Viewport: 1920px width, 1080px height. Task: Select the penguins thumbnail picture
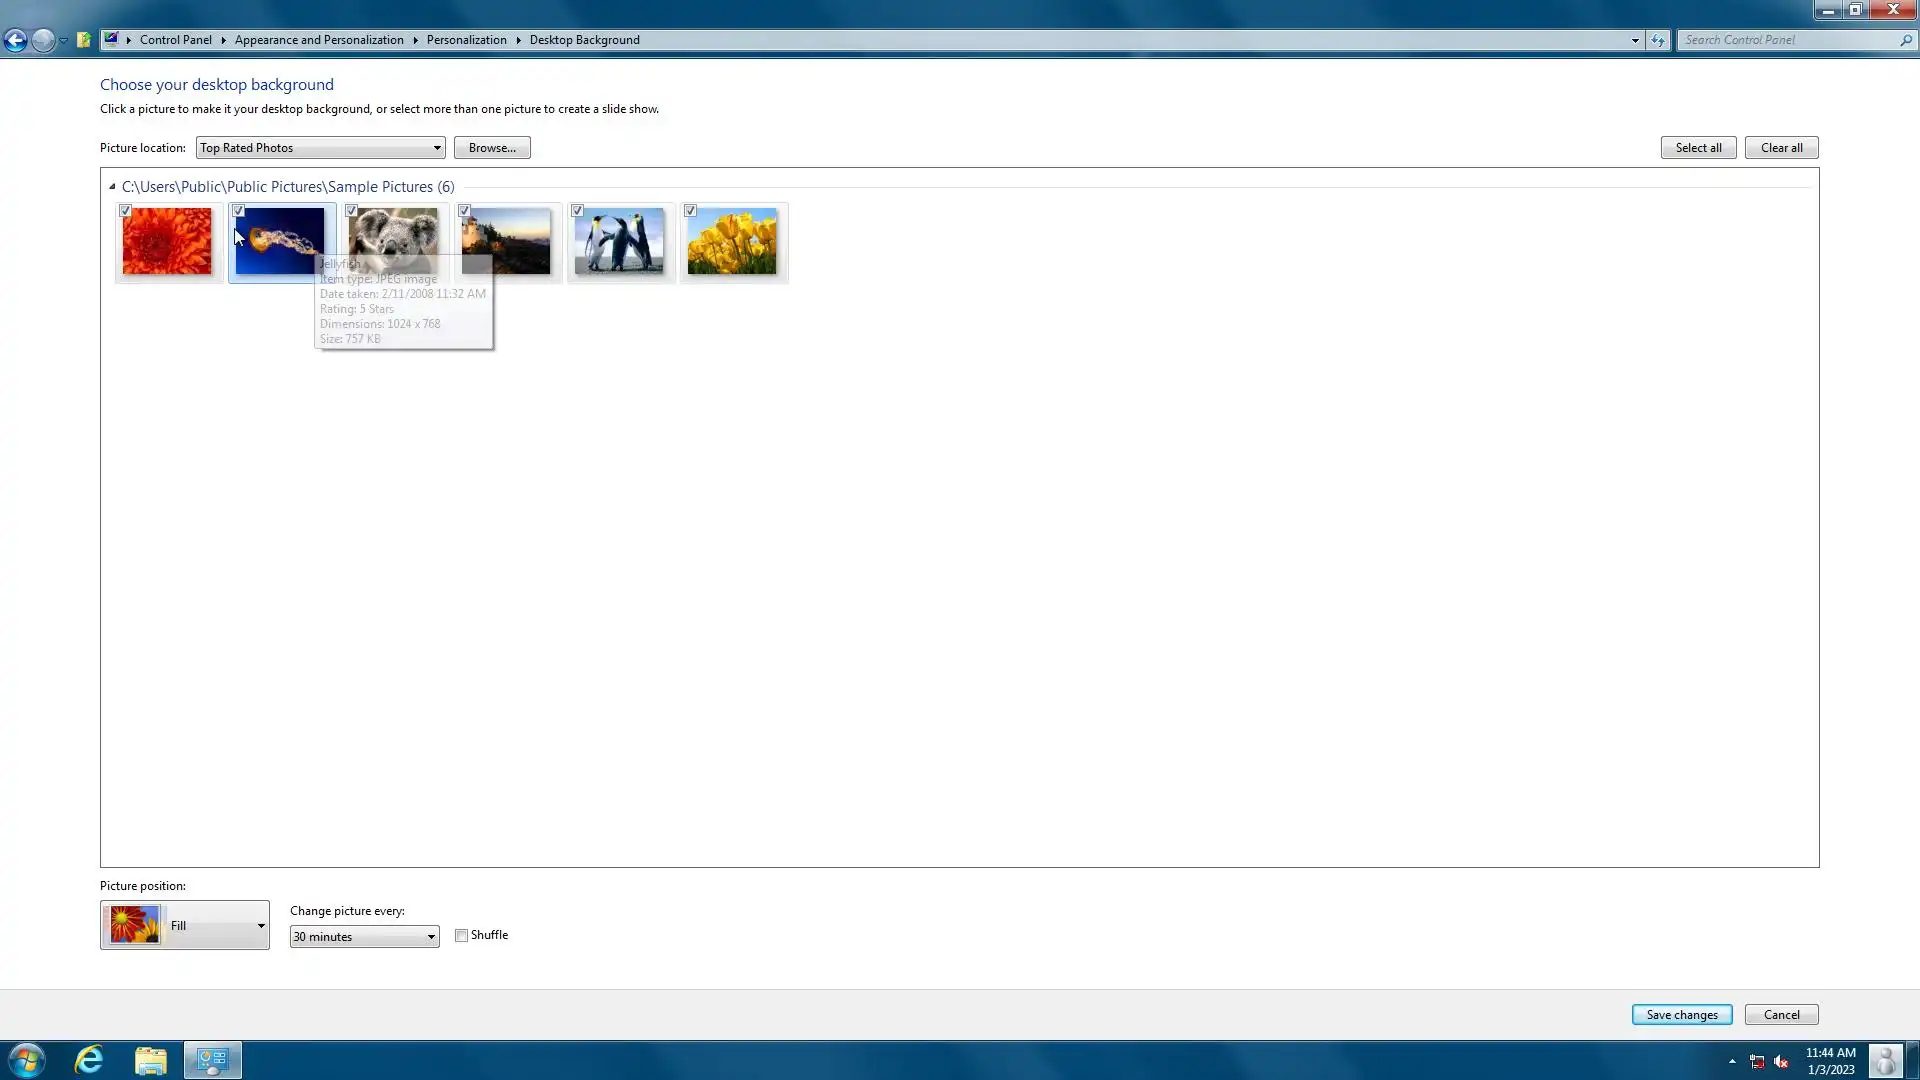tap(619, 242)
